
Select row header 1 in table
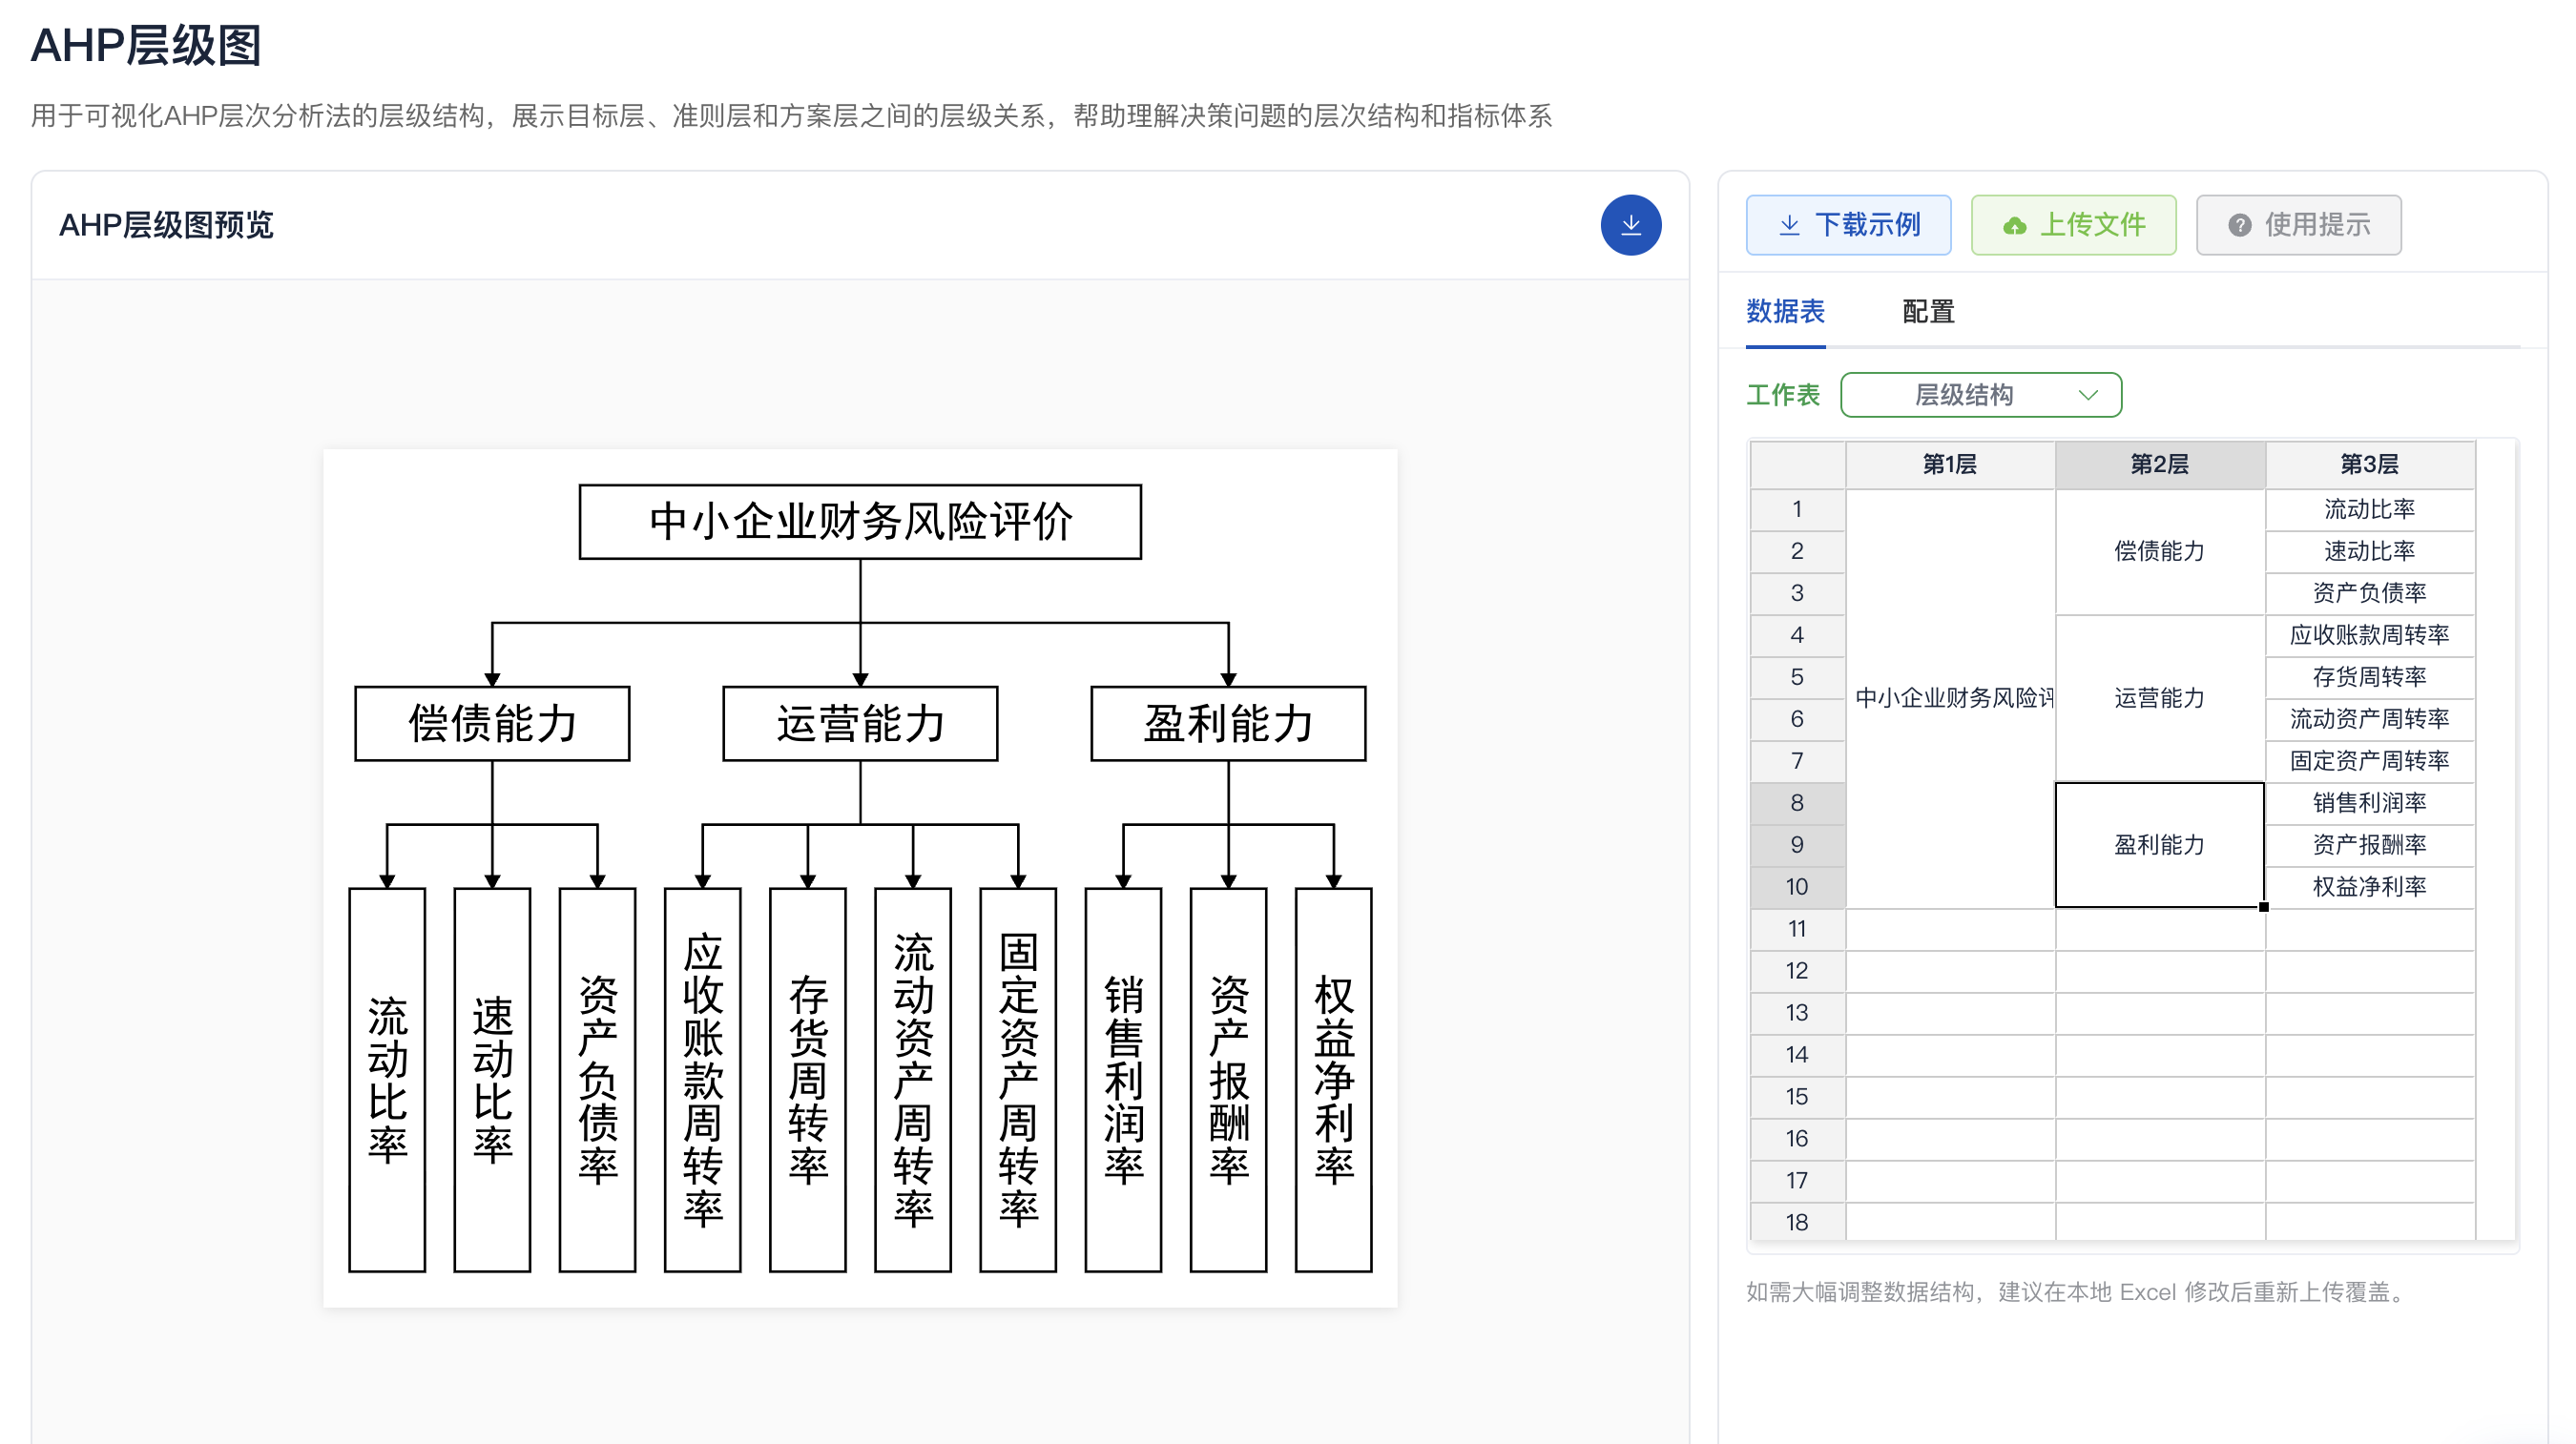pos(1797,509)
